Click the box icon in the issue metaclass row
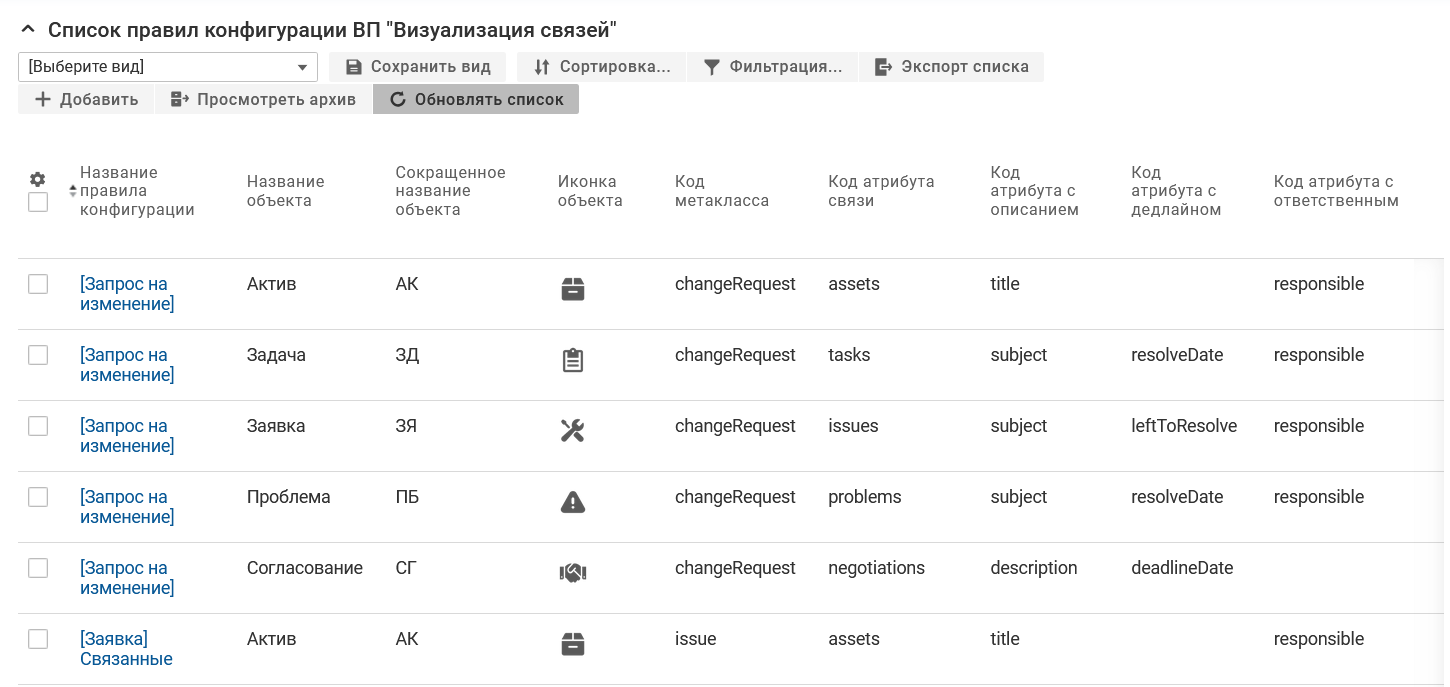This screenshot has width=1450, height=687. 572,644
